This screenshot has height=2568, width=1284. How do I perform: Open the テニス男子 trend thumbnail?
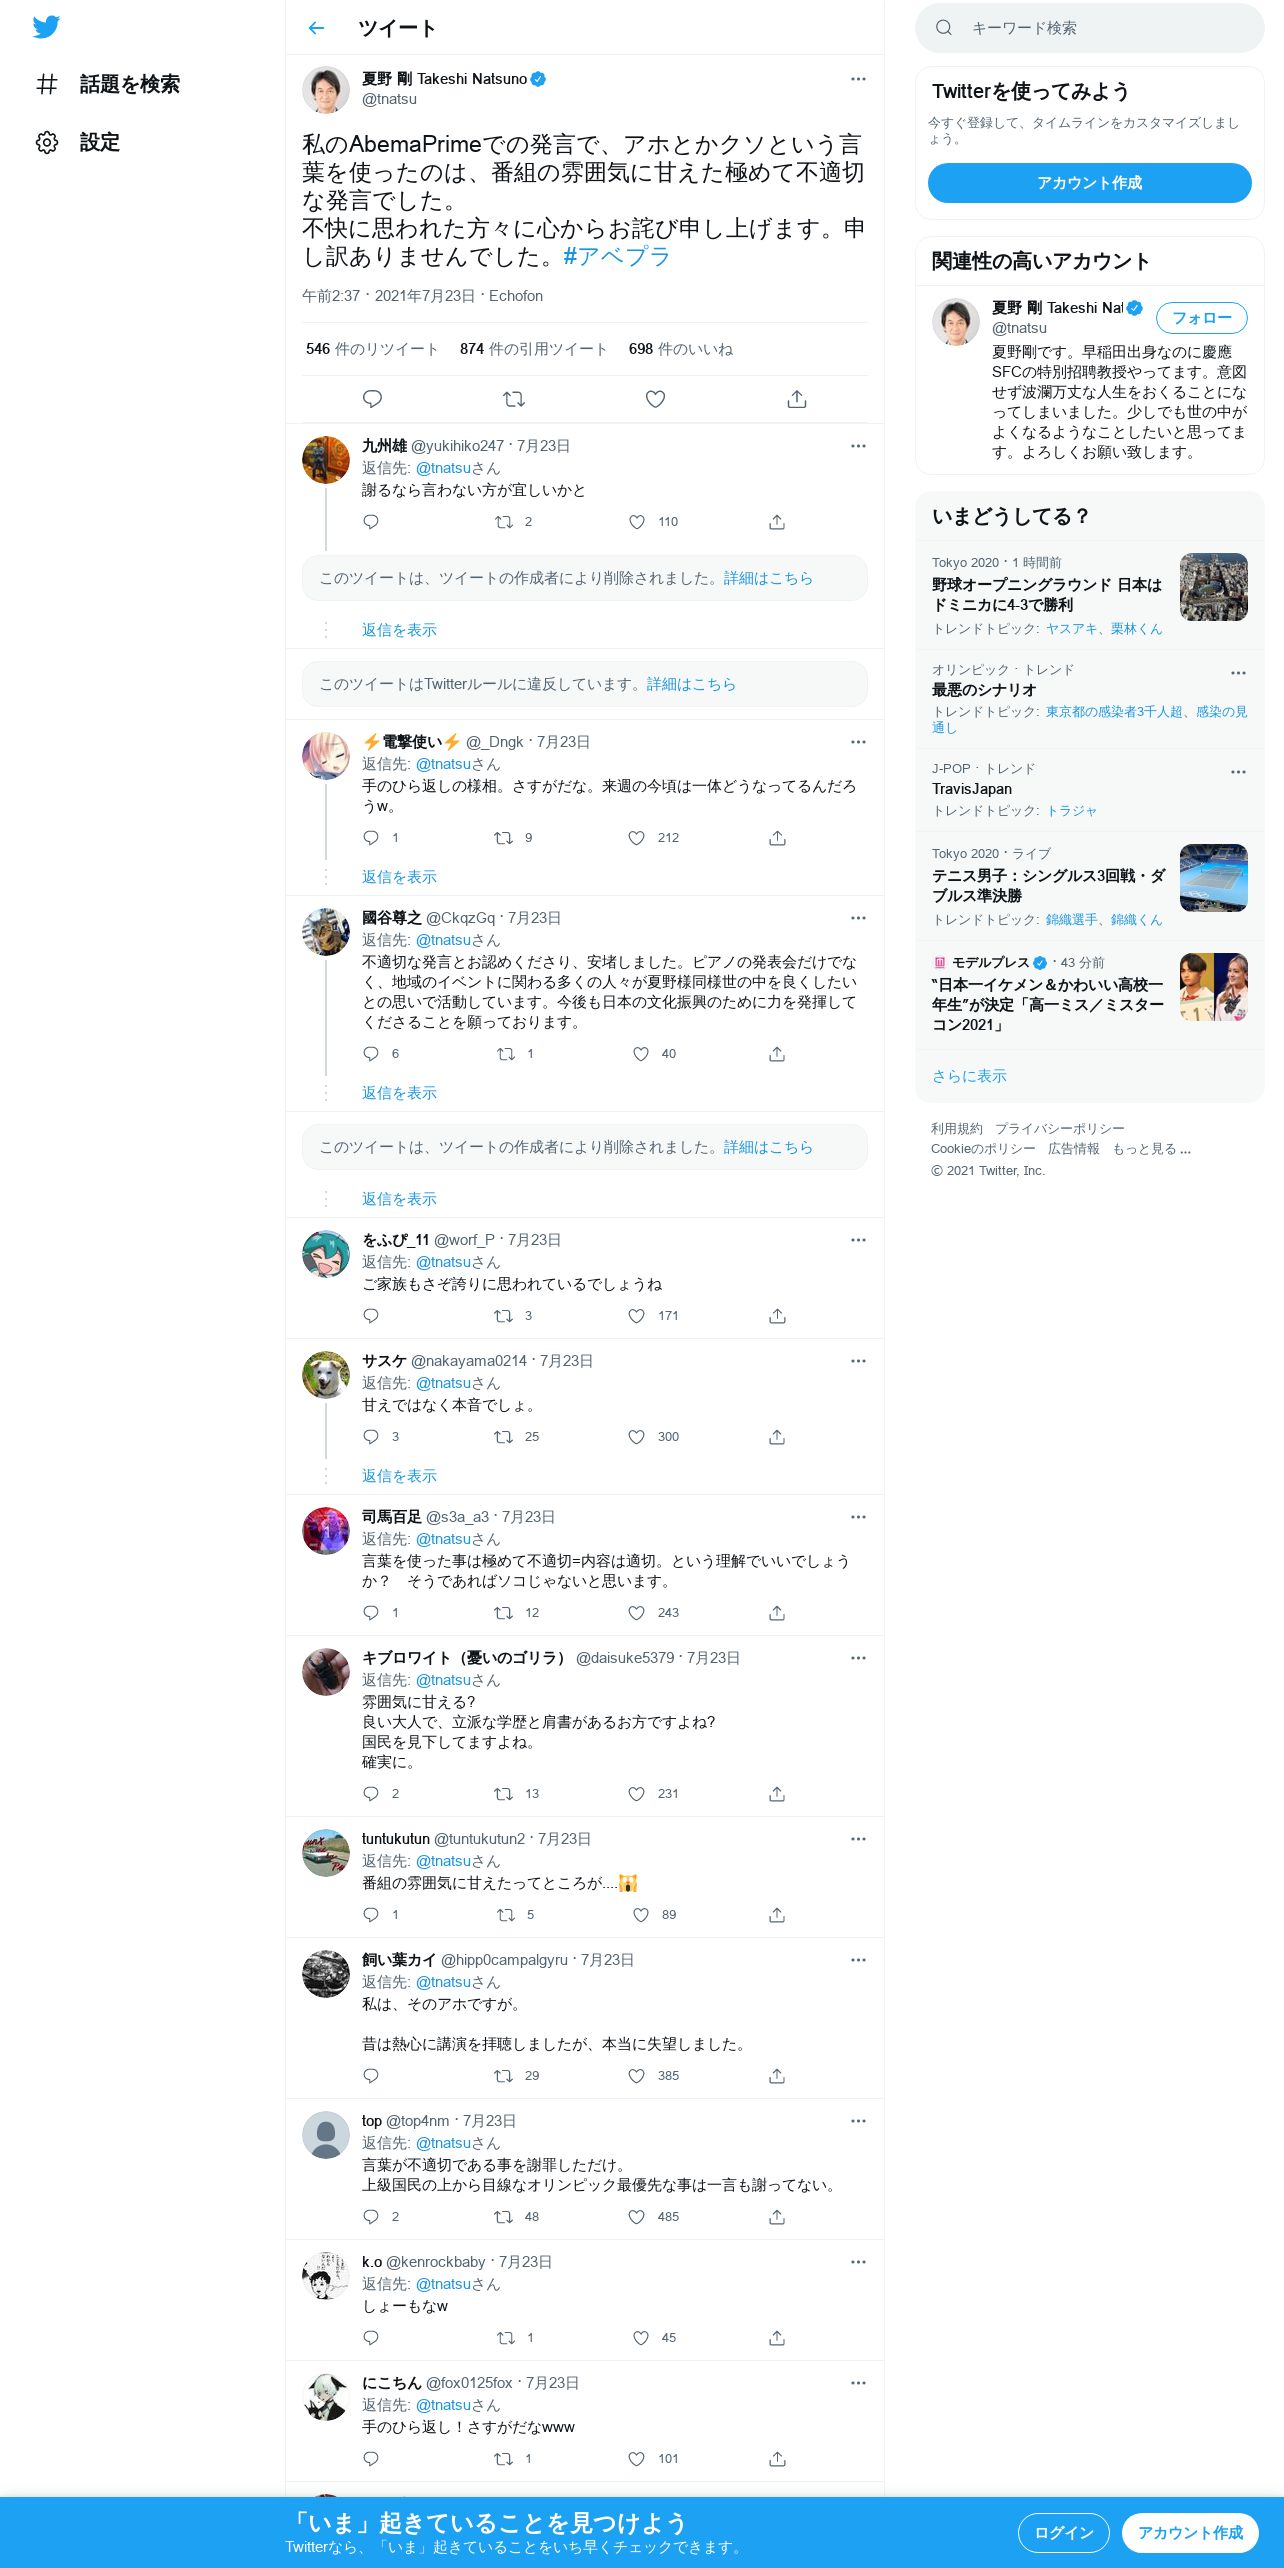1213,878
